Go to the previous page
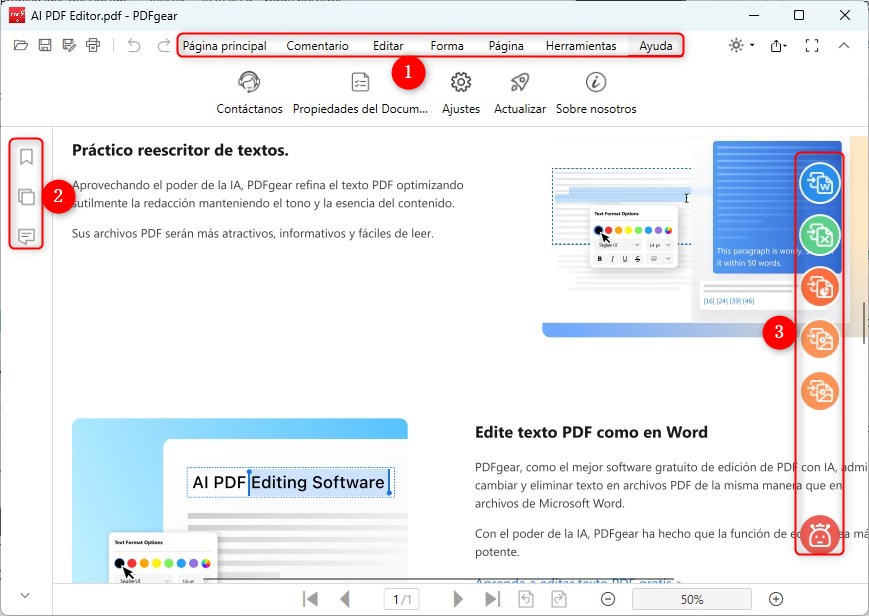869x616 pixels. click(345, 599)
